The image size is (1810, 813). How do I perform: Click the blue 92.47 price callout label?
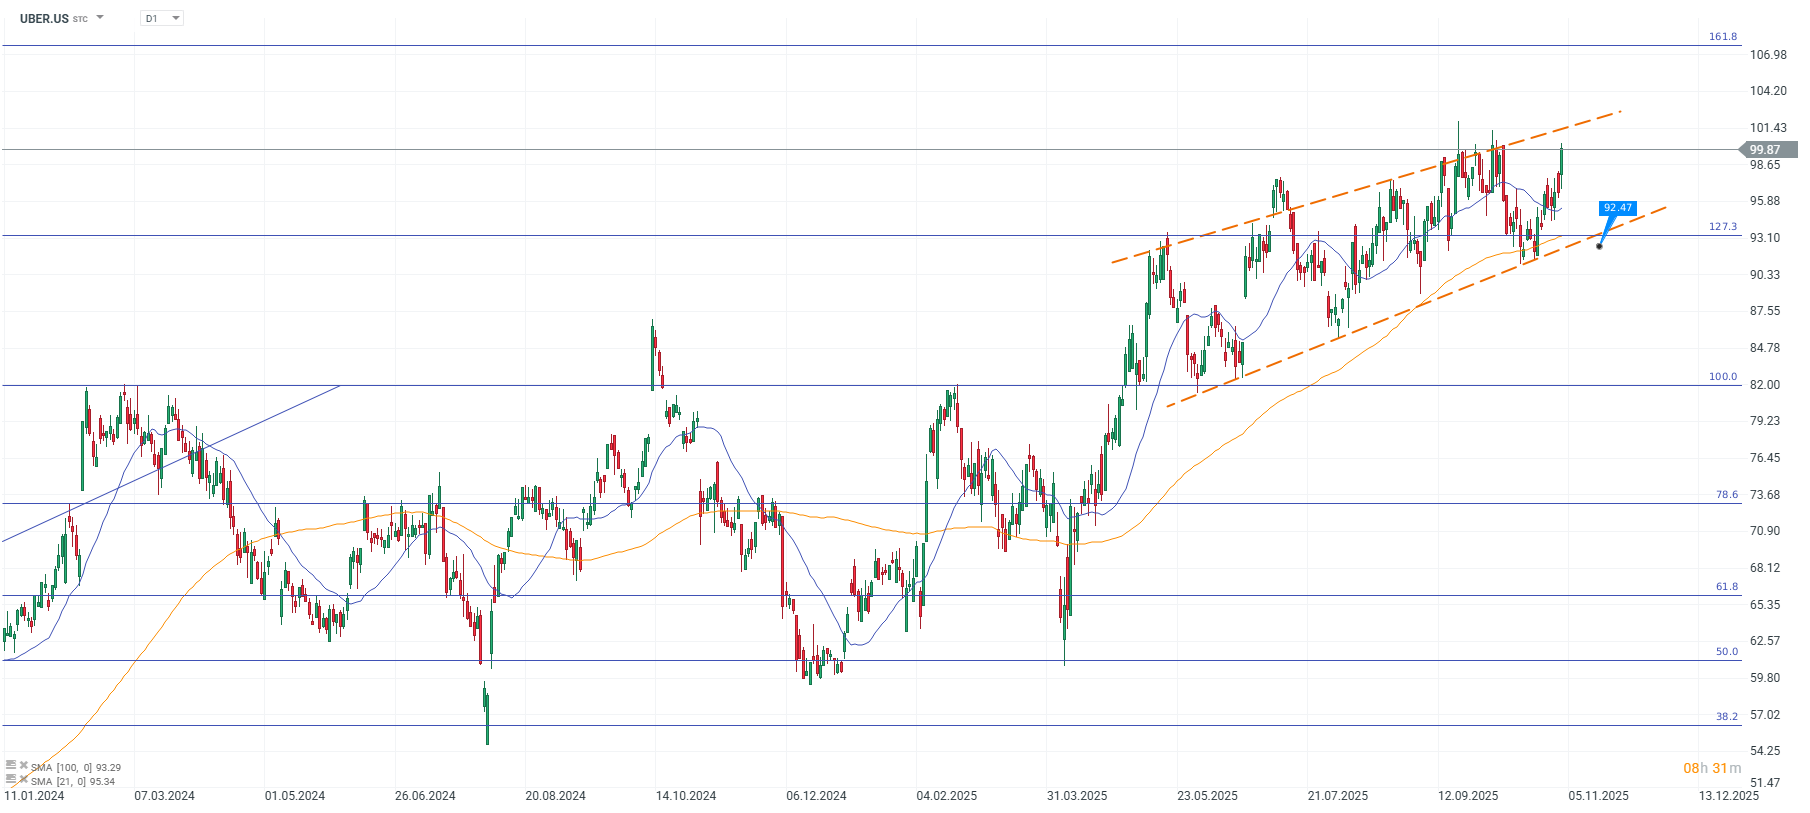pos(1617,208)
